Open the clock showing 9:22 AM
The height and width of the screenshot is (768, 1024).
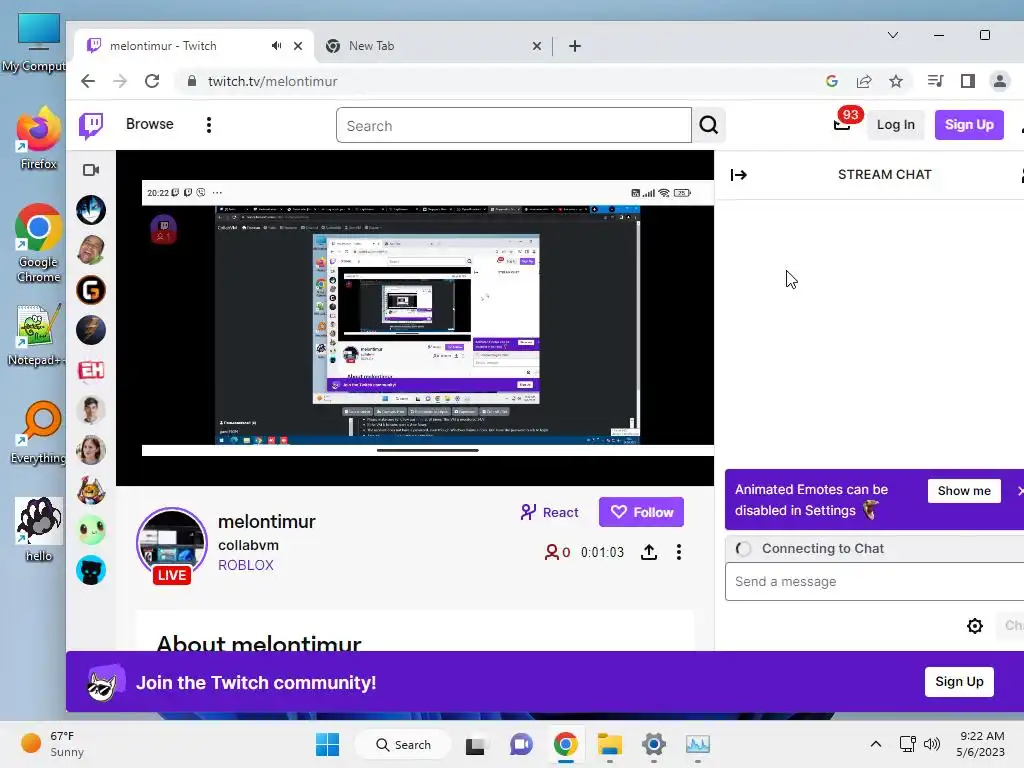981,744
